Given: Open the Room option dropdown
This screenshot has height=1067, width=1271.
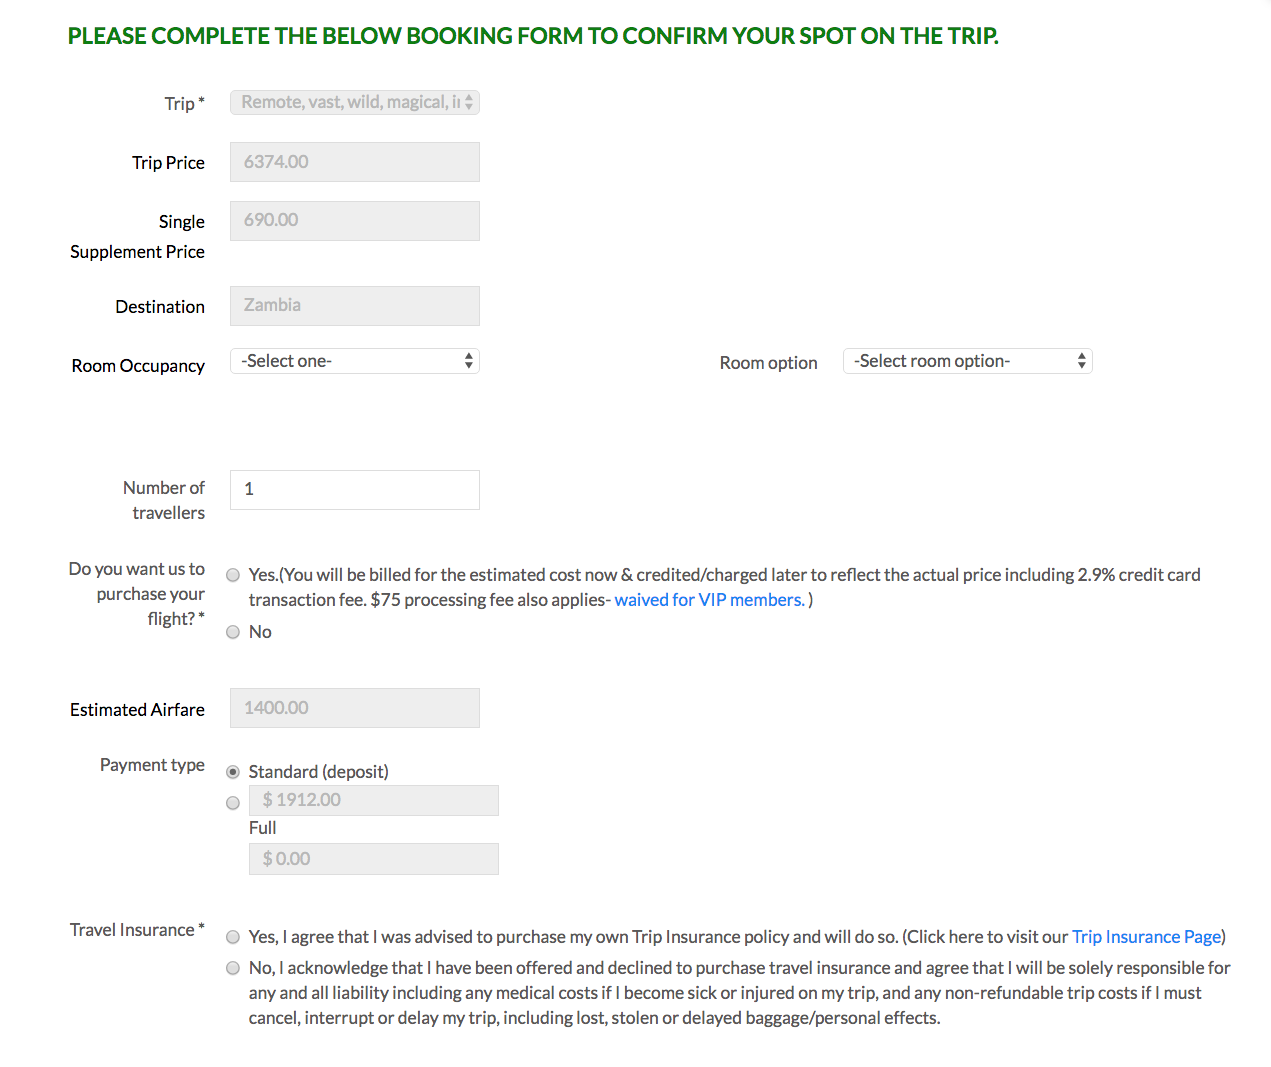Looking at the screenshot, I should coord(966,360).
